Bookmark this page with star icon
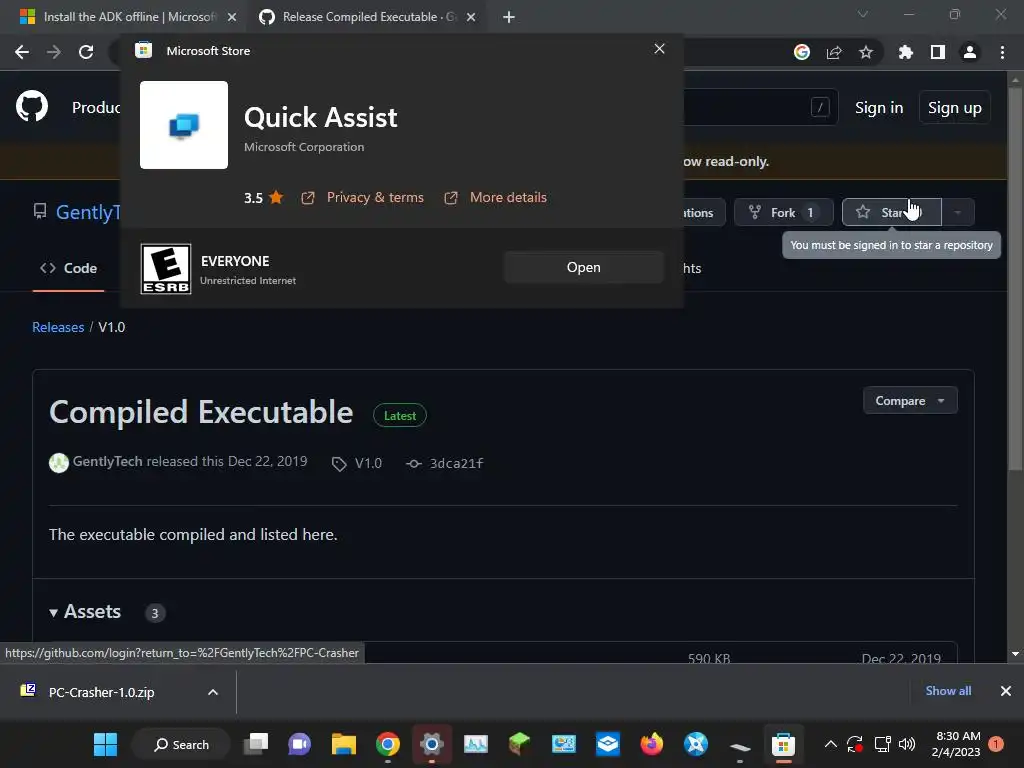The height and width of the screenshot is (768, 1024). [x=866, y=52]
